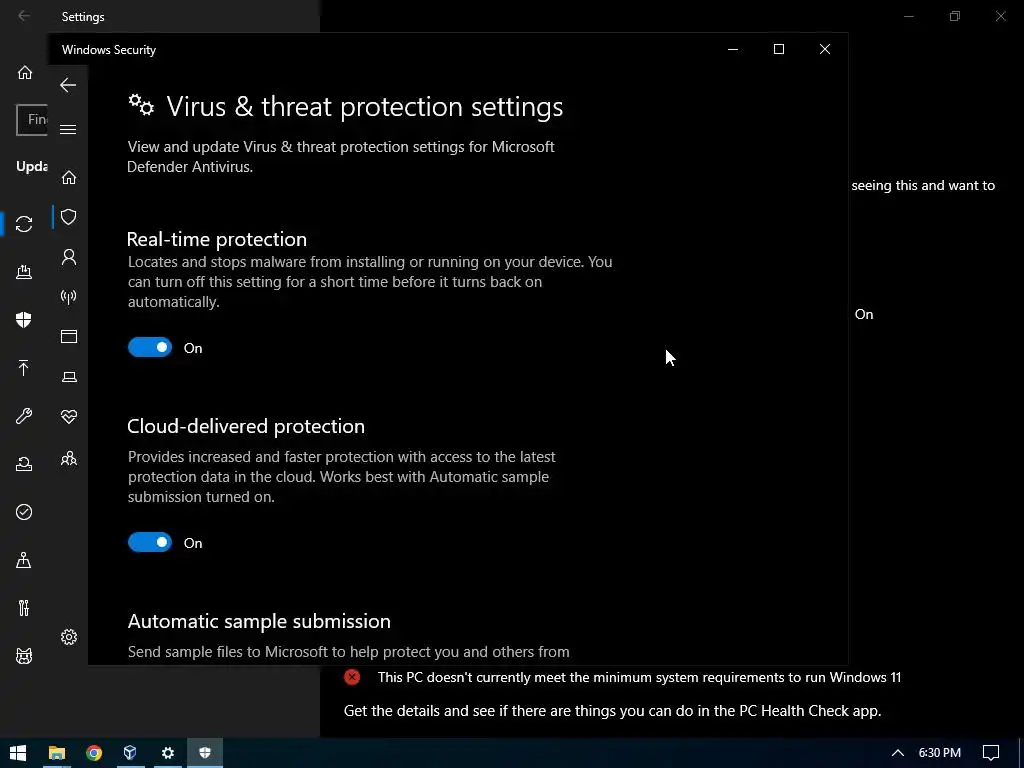Screen dimensions: 1024x768
Task: Open the Windows Start menu
Action: tap(18, 753)
